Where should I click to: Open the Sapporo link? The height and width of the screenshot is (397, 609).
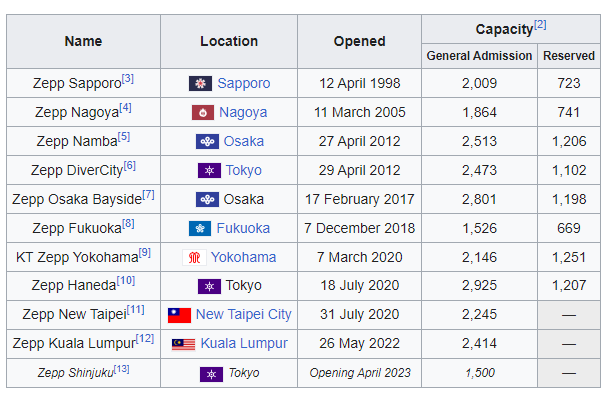point(244,84)
